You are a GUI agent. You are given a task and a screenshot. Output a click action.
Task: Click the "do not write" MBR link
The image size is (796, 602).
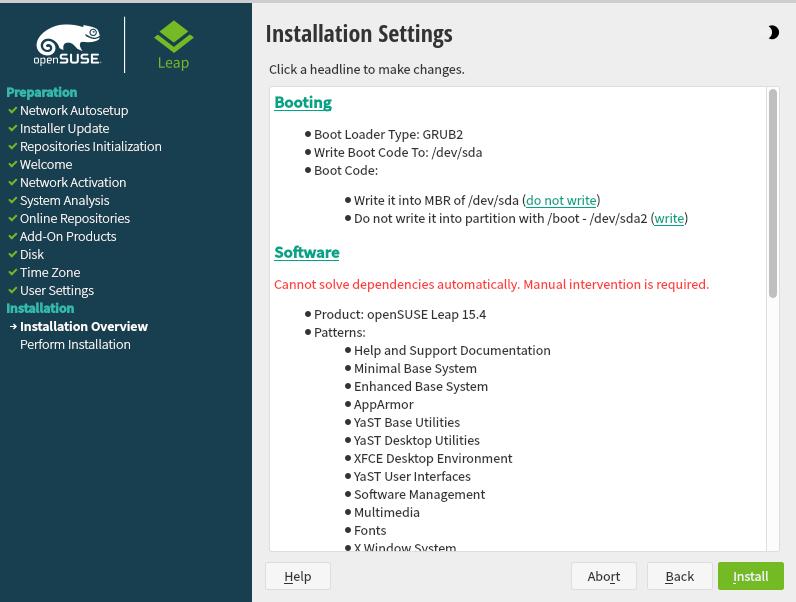pos(561,200)
